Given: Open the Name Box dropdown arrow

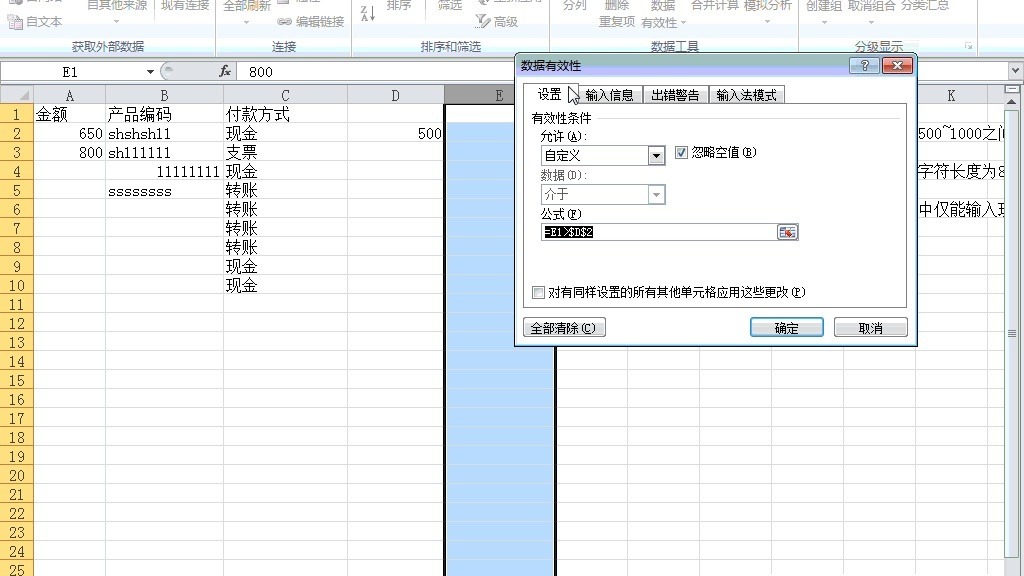Looking at the screenshot, I should [150, 72].
